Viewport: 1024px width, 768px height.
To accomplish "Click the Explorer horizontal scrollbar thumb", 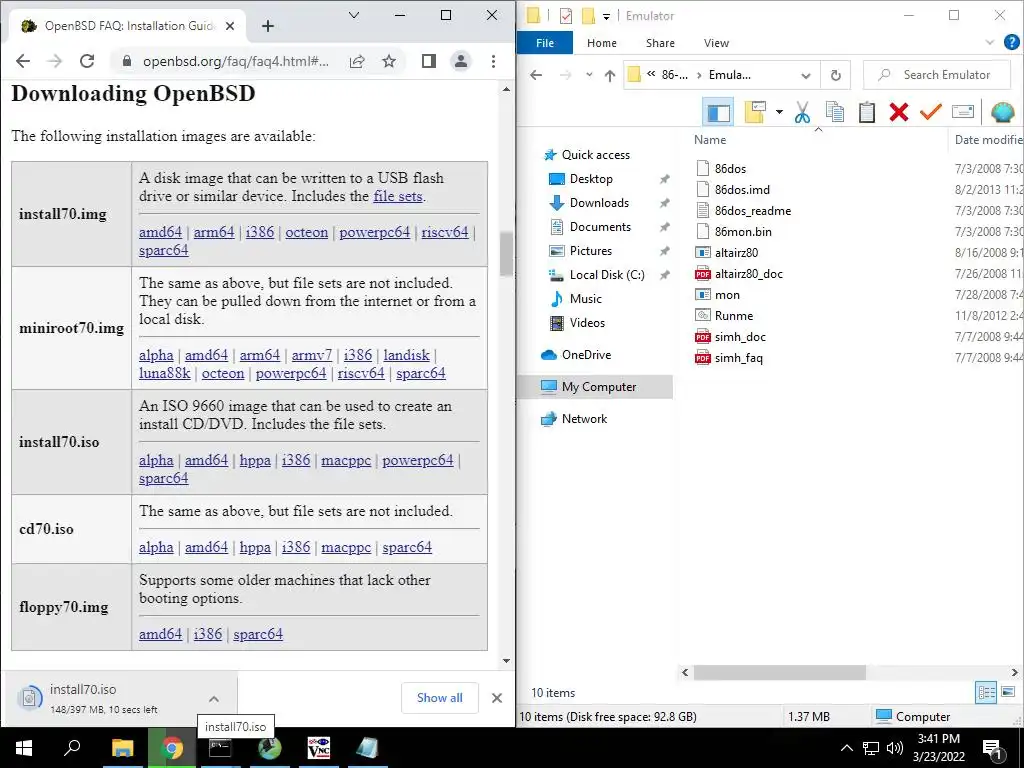I will pyautogui.click(x=779, y=672).
